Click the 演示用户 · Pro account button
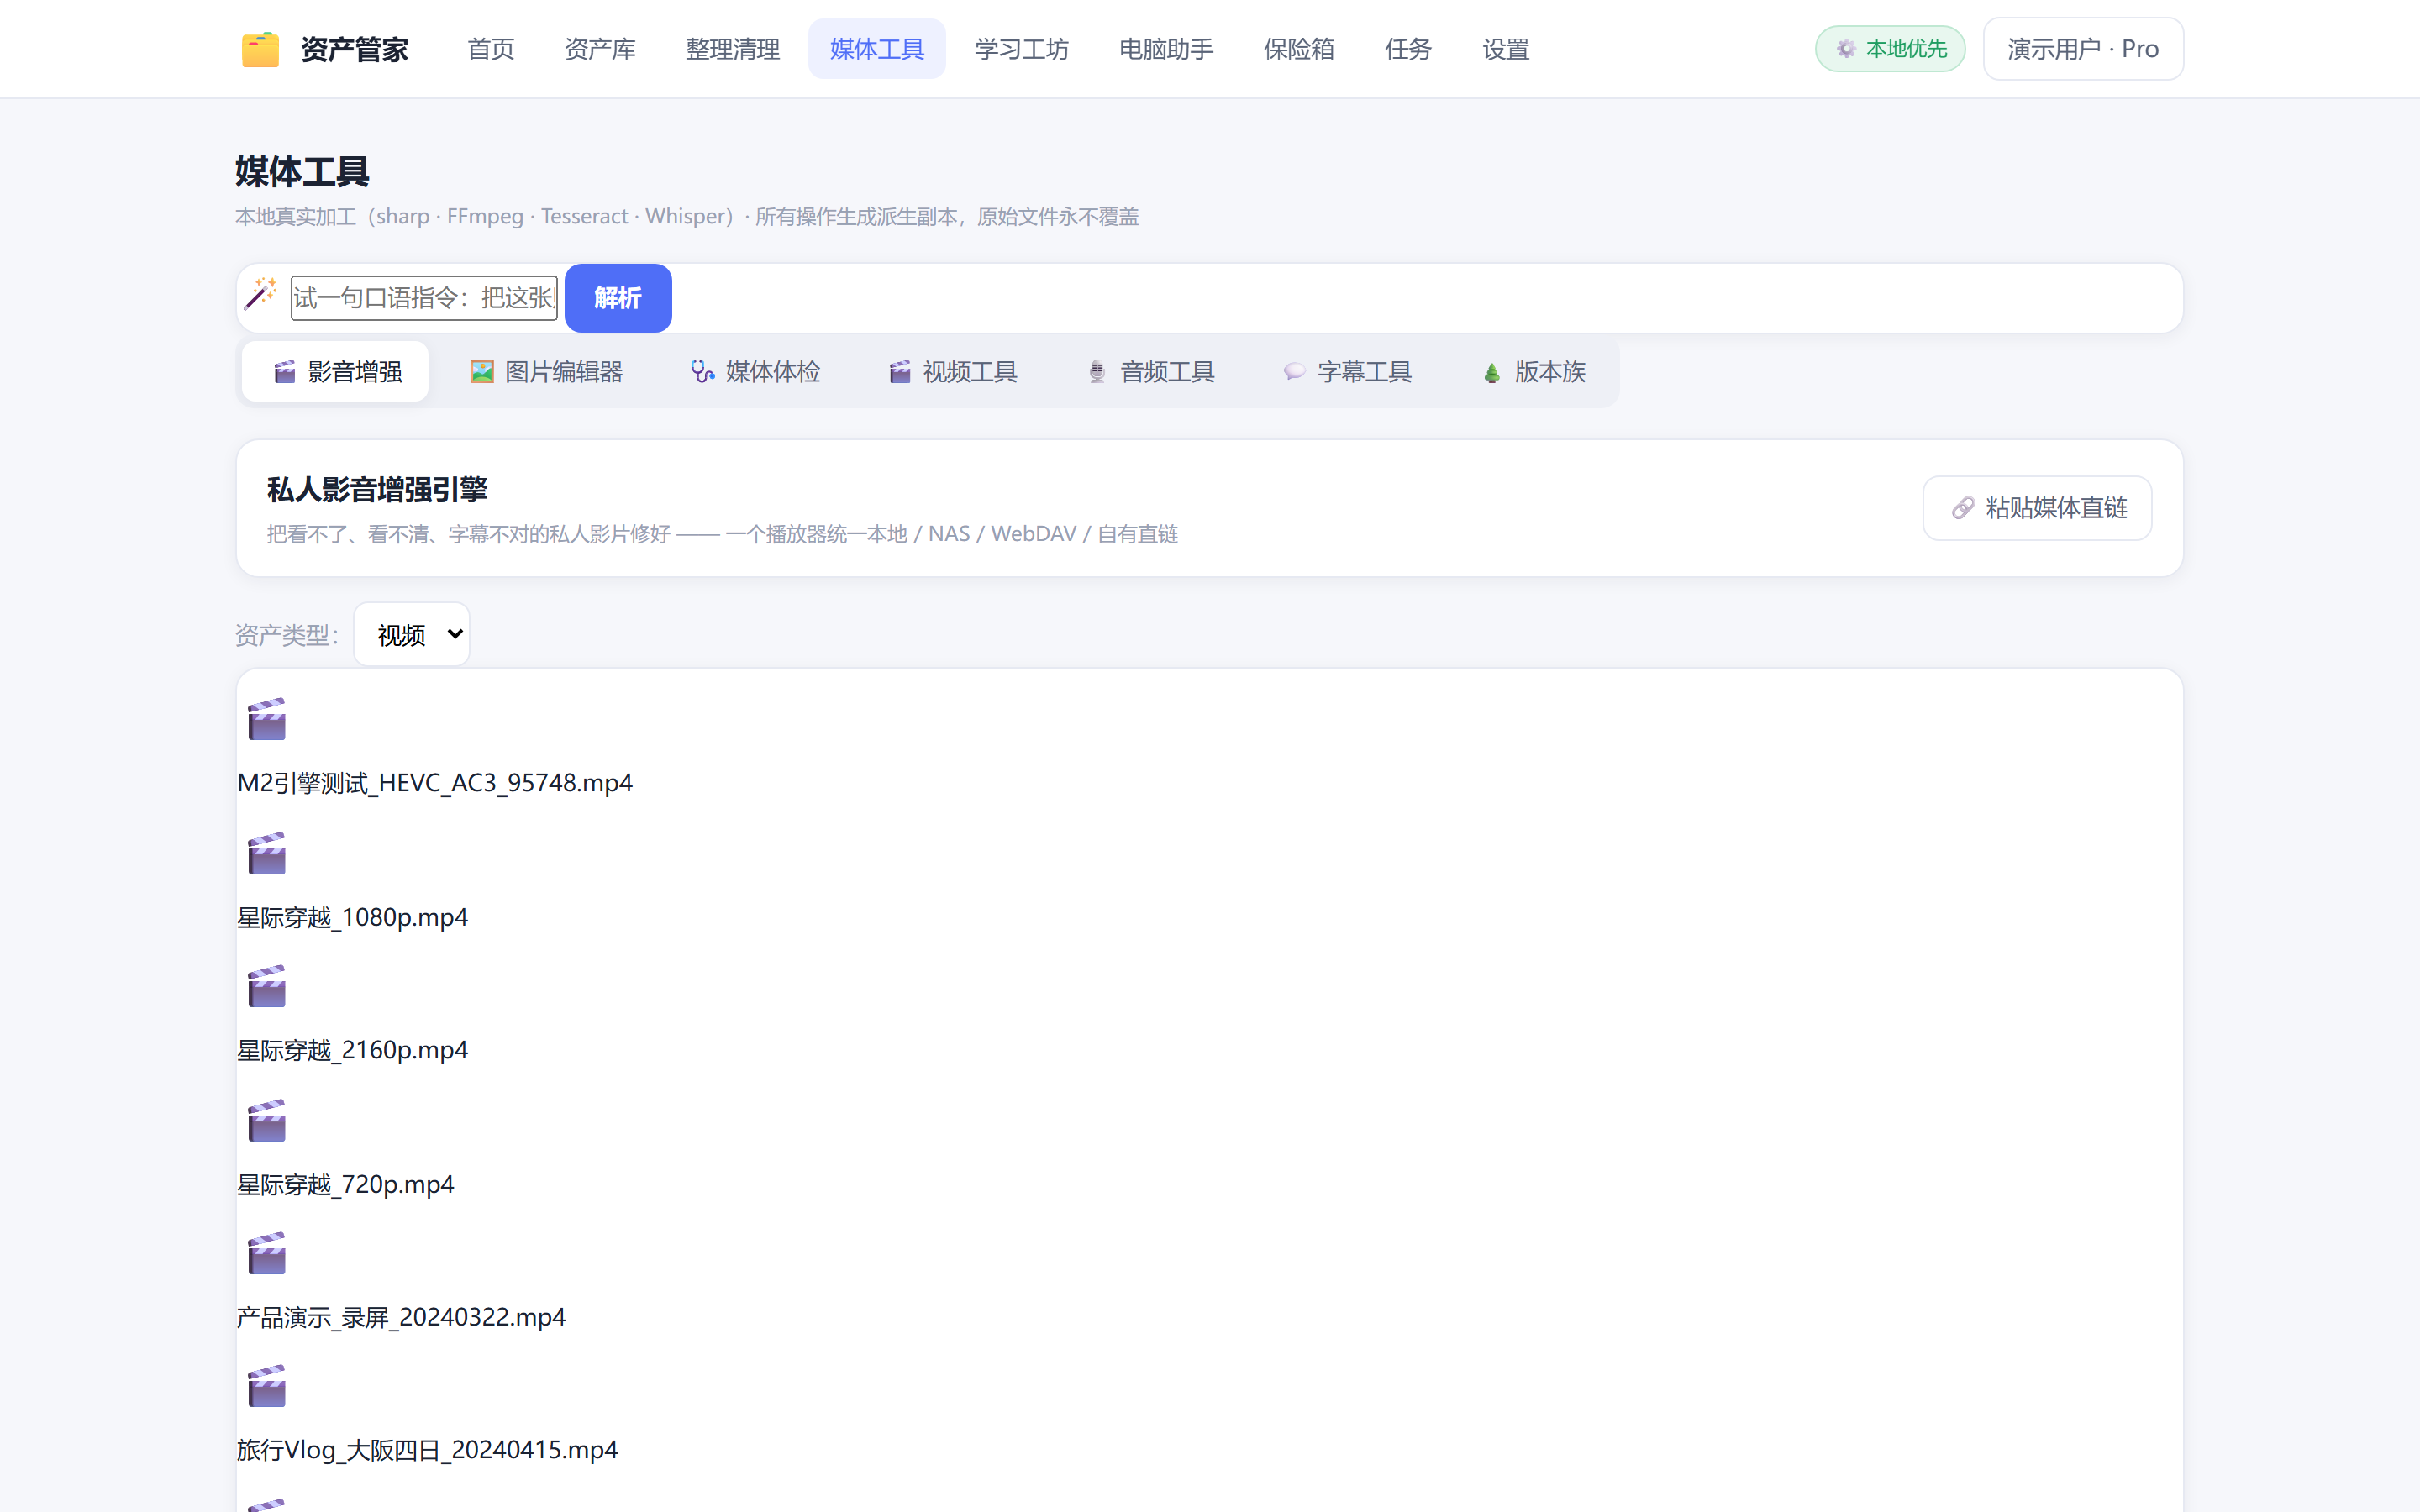Image resolution: width=2420 pixels, height=1512 pixels. [x=2083, y=49]
